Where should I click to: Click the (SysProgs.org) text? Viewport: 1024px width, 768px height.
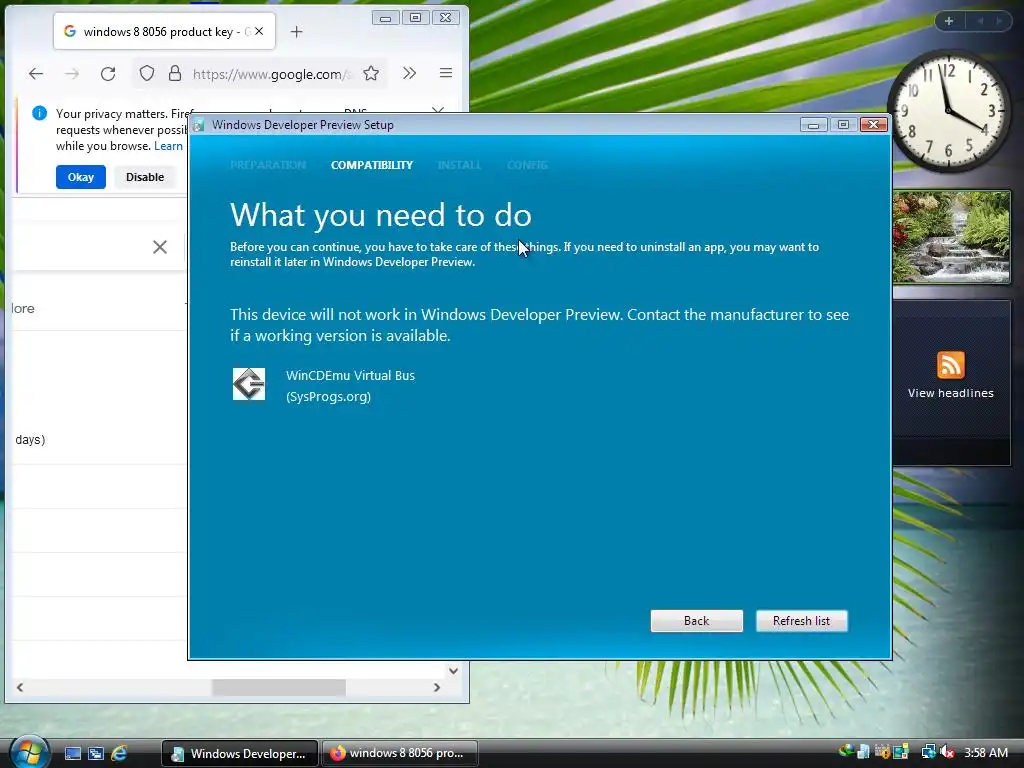328,396
